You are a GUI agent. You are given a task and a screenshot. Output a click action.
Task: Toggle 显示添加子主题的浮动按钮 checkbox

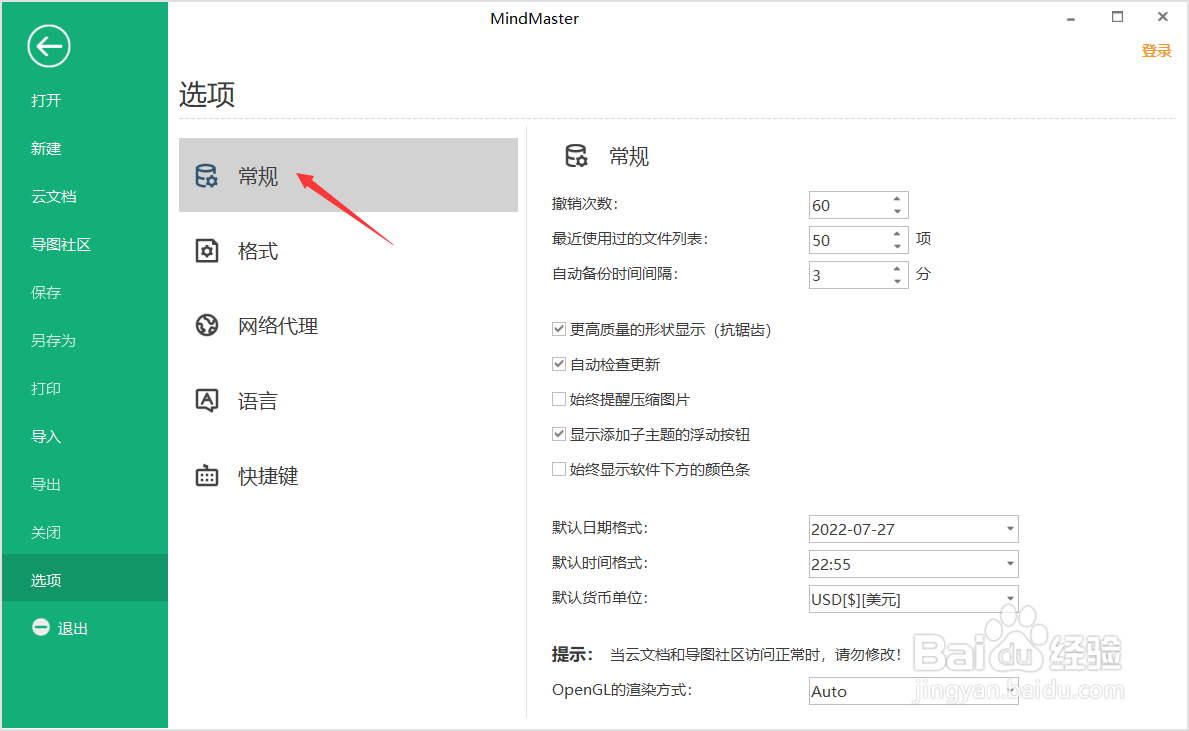(559, 434)
